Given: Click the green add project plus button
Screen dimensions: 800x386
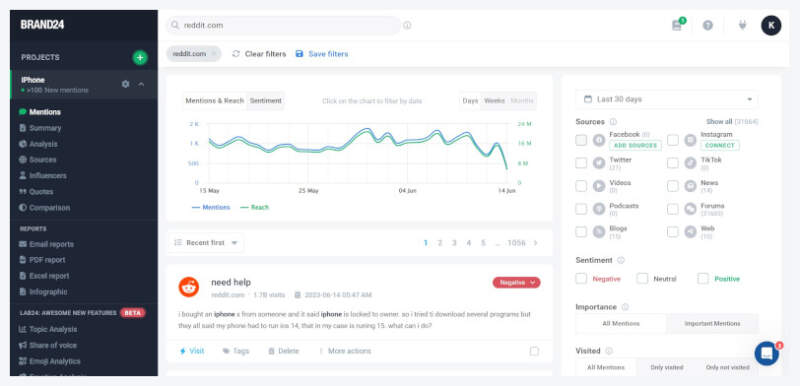Looking at the screenshot, I should (140, 58).
